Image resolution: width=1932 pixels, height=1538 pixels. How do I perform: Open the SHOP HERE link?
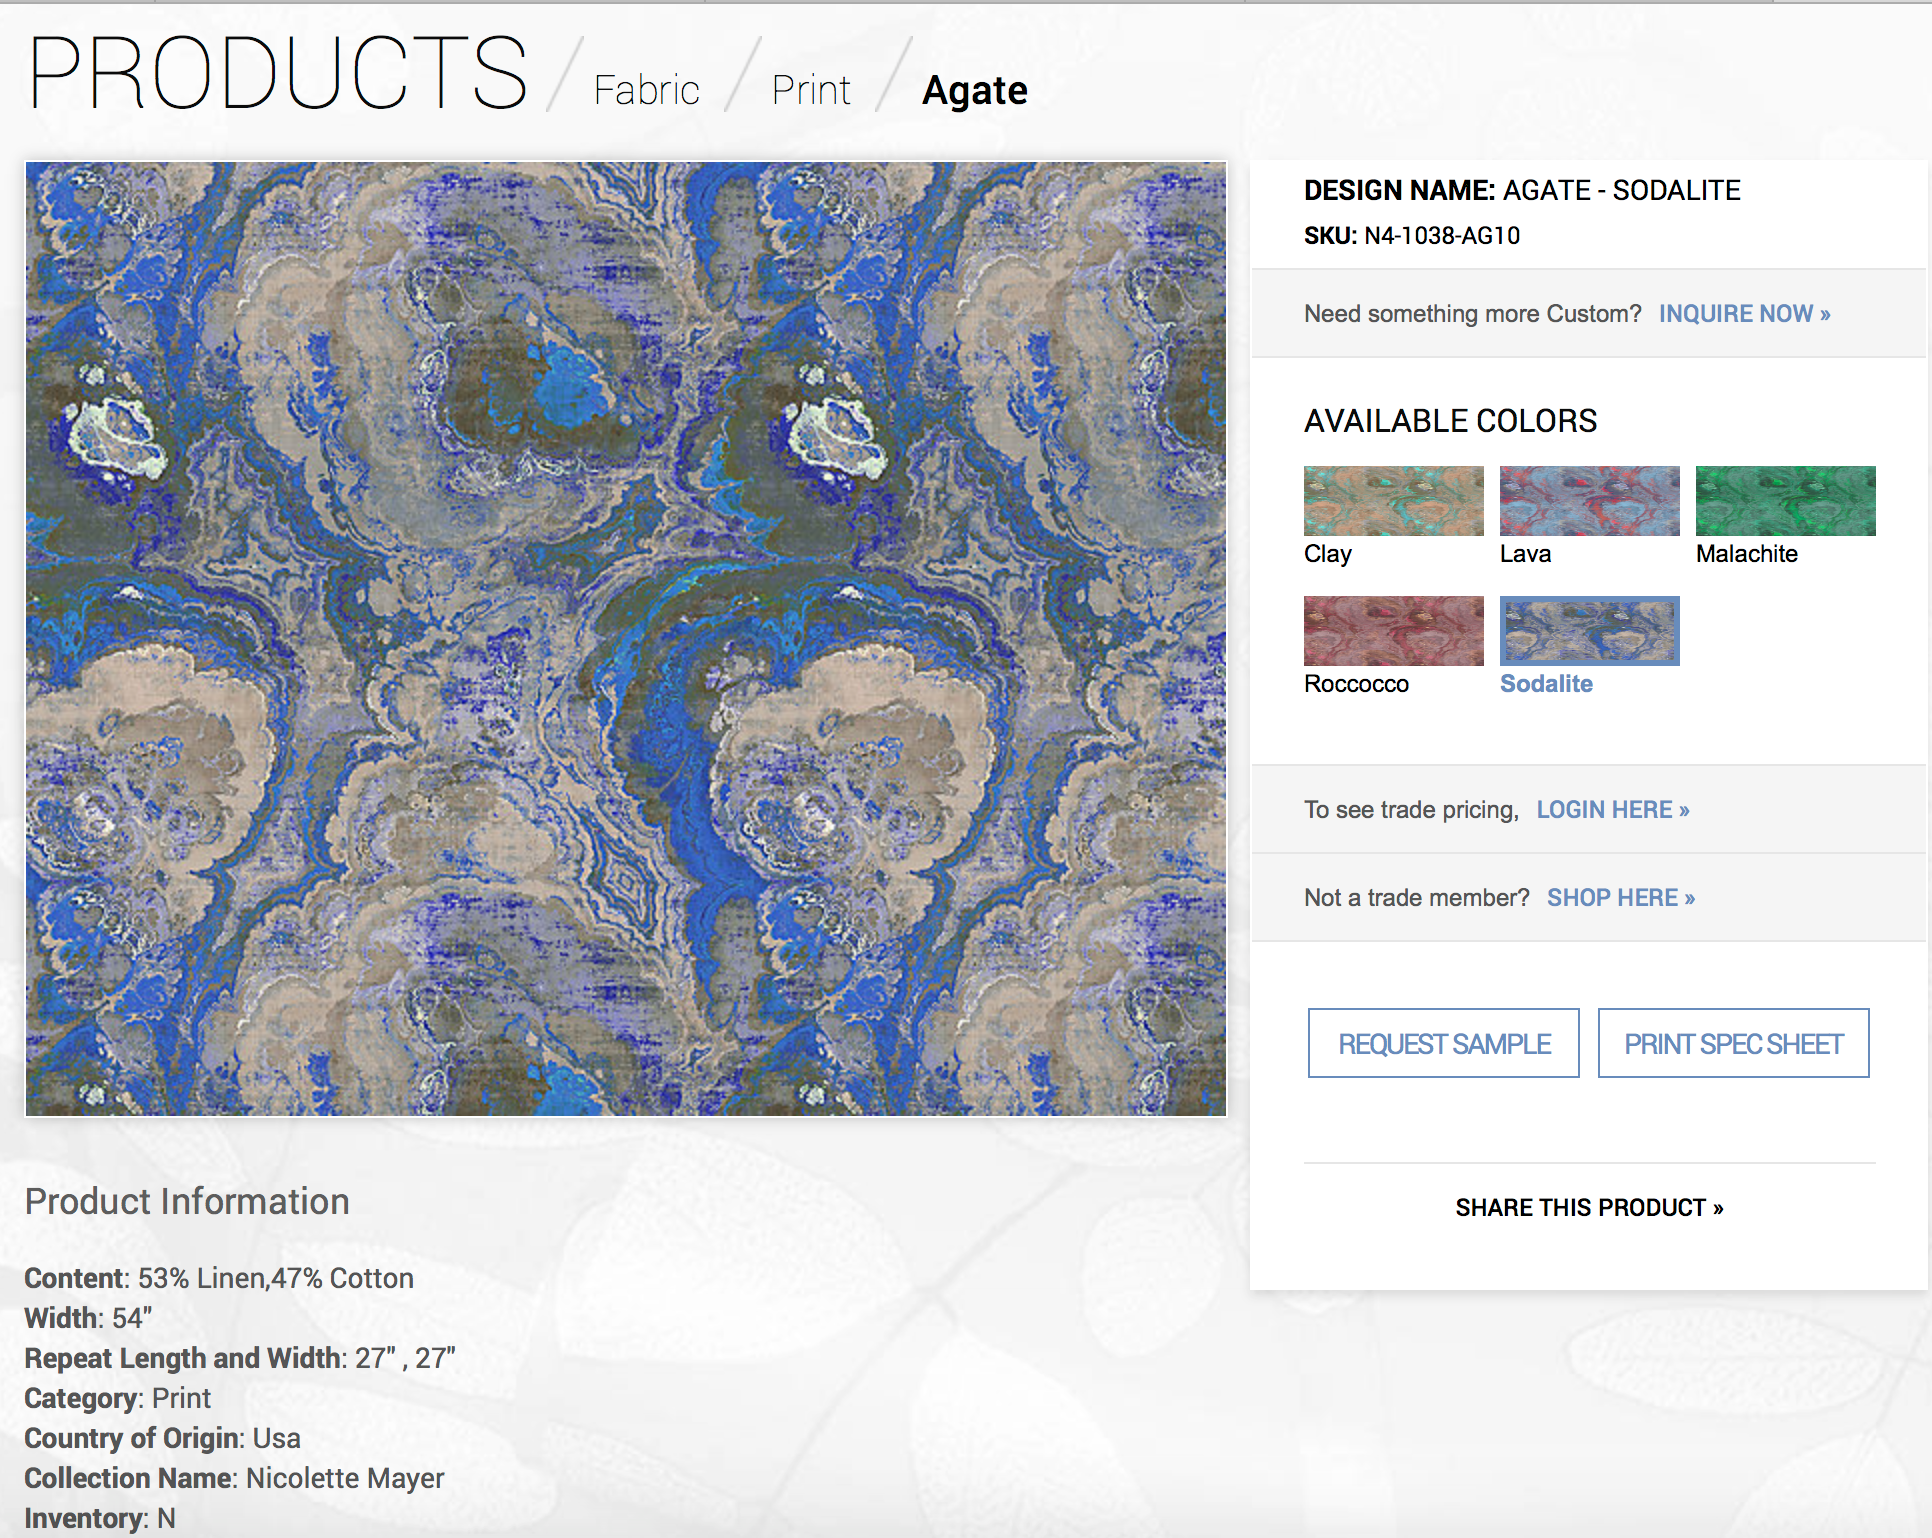coord(1620,898)
